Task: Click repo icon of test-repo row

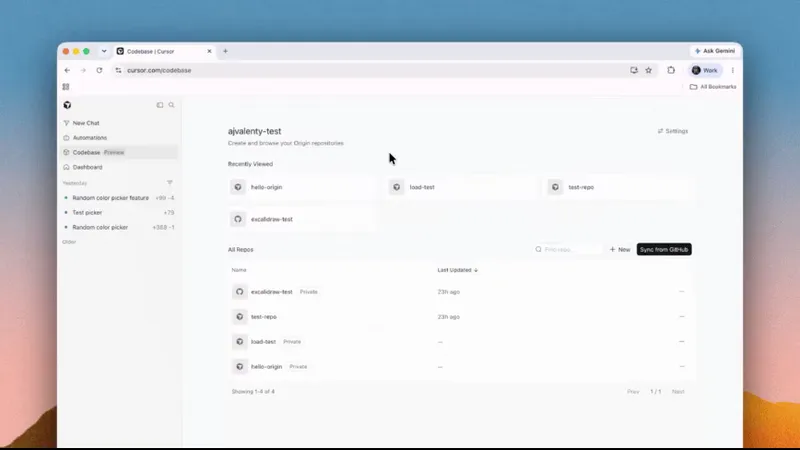Action: [239, 317]
